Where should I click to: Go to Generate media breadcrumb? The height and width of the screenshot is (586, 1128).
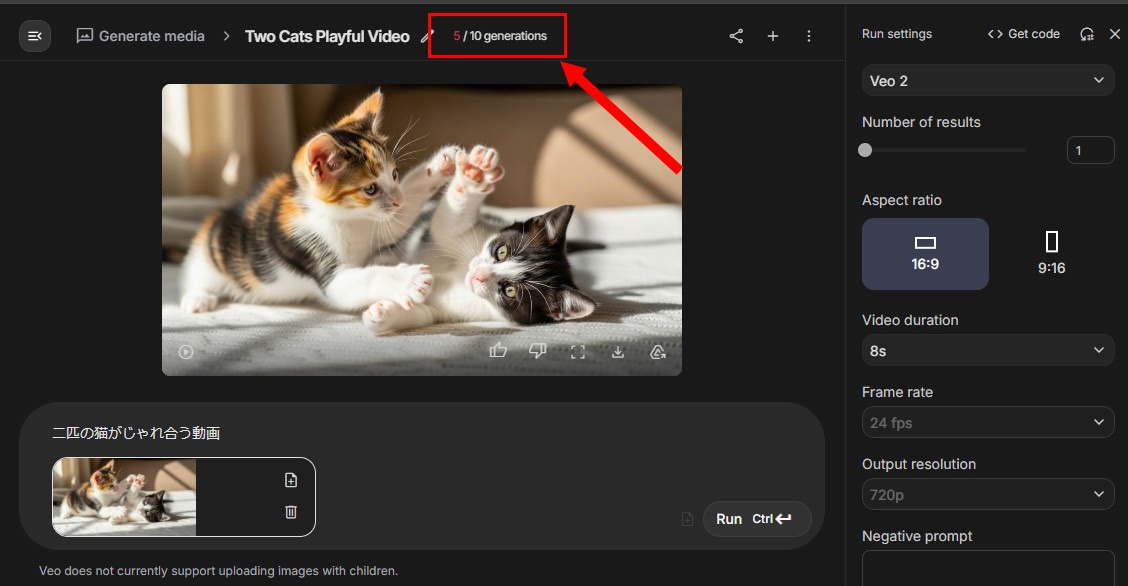(141, 36)
